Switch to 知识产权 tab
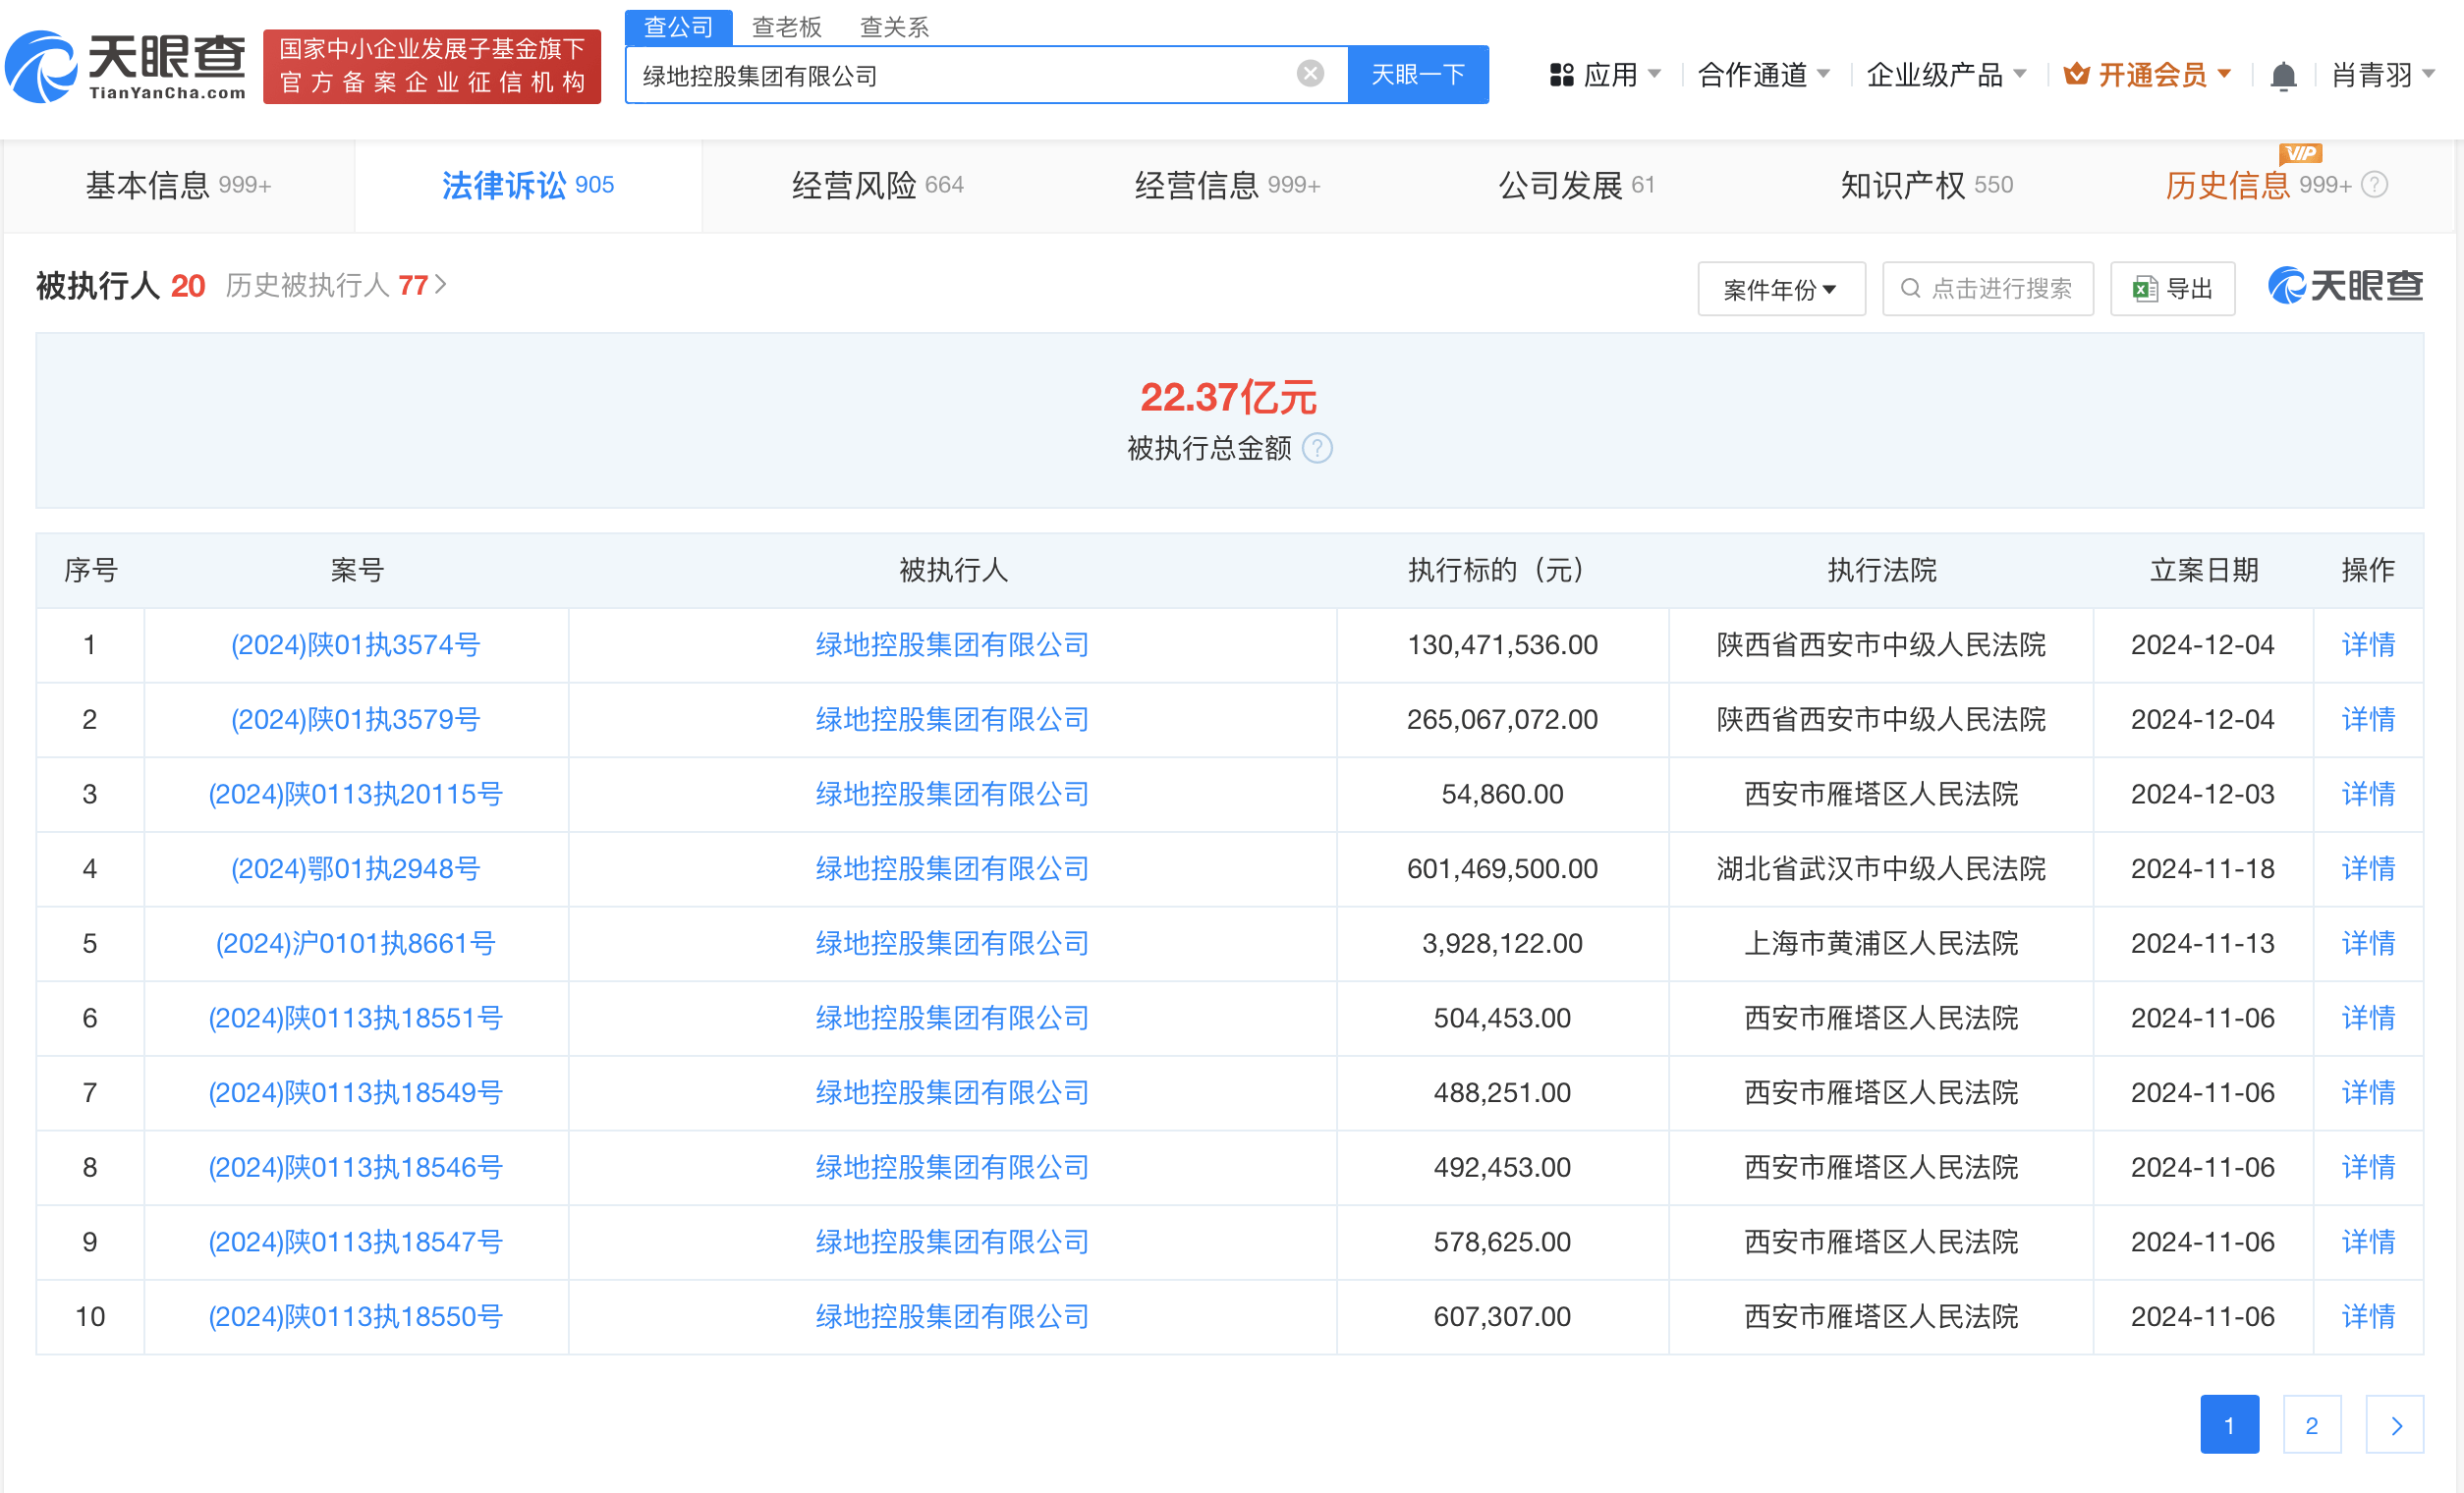The image size is (2464, 1493). (x=1926, y=185)
